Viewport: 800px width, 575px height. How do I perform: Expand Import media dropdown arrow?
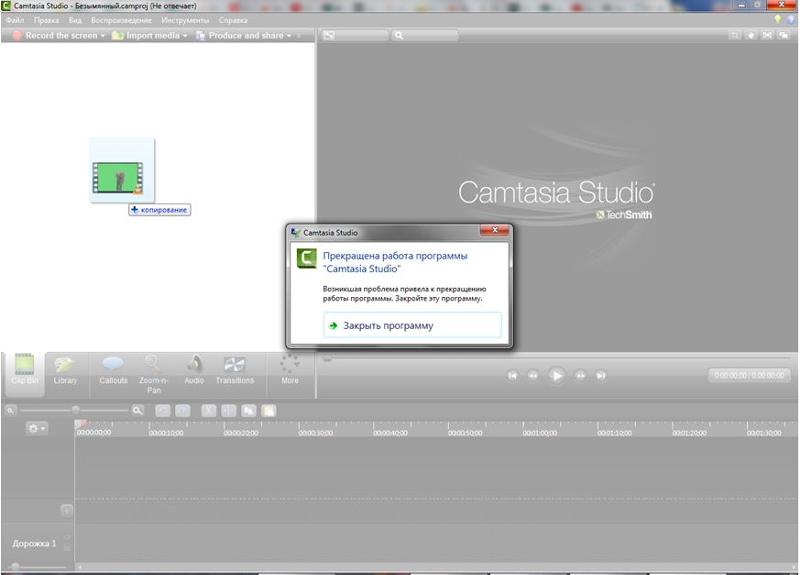click(x=185, y=36)
